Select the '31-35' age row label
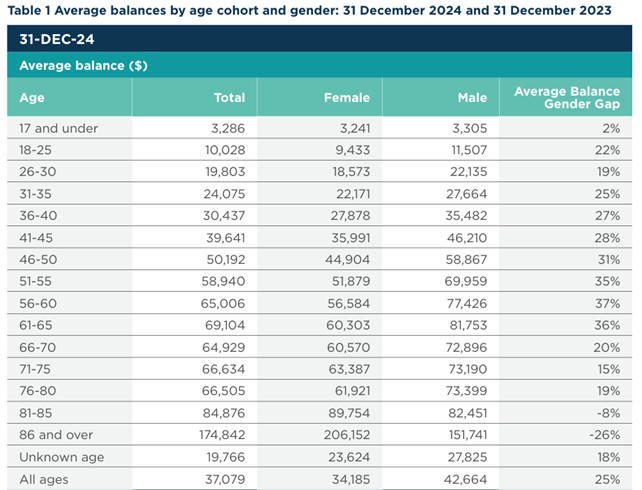The width and height of the screenshot is (642, 490). pos(35,194)
